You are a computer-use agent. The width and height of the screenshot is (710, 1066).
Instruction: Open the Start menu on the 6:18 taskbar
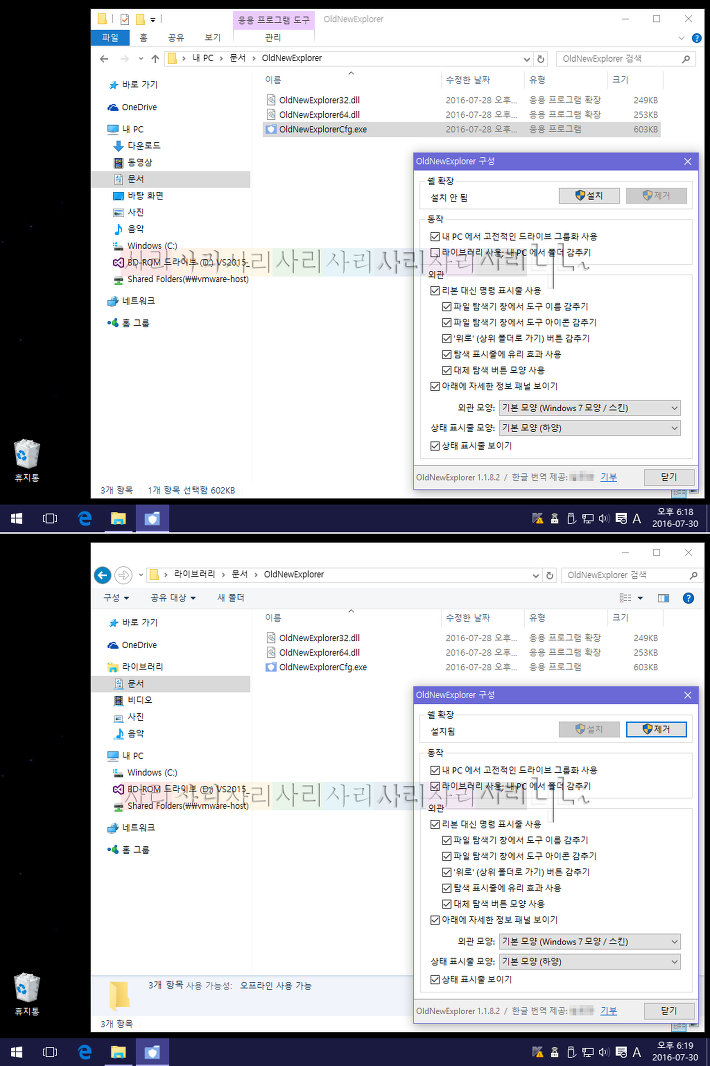click(16, 519)
